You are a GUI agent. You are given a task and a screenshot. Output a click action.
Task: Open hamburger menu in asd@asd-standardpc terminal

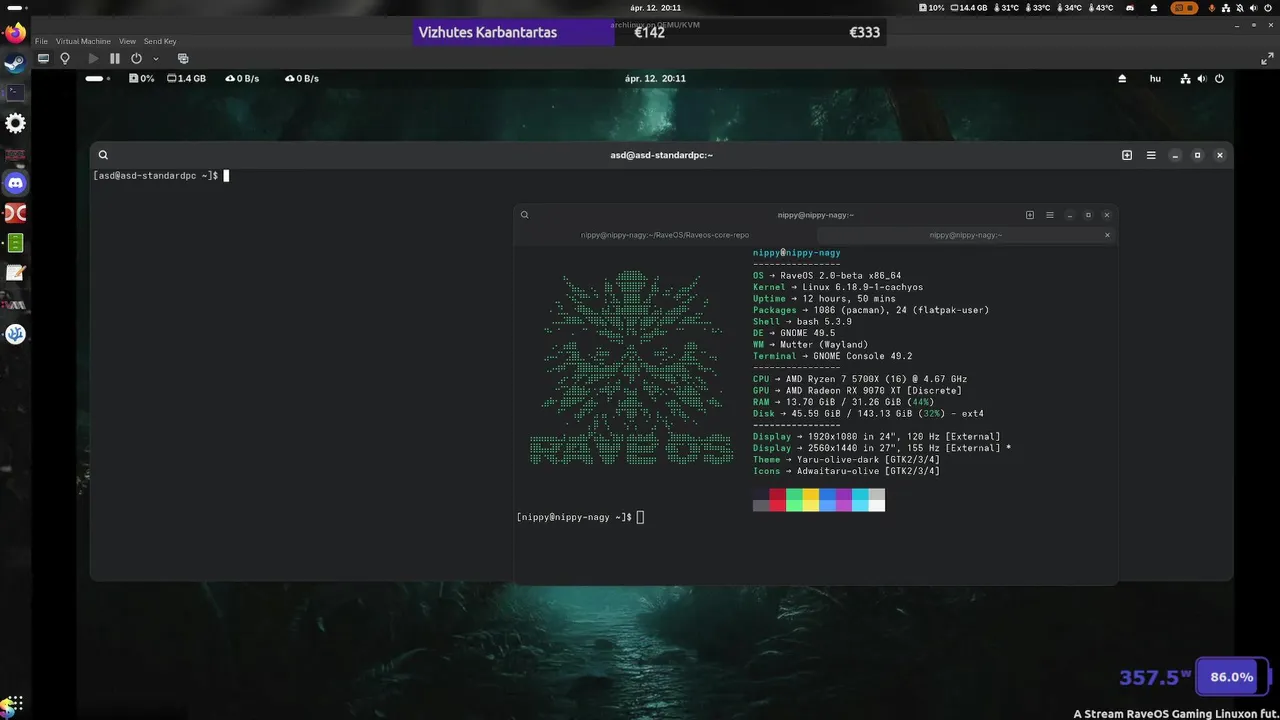1151,155
